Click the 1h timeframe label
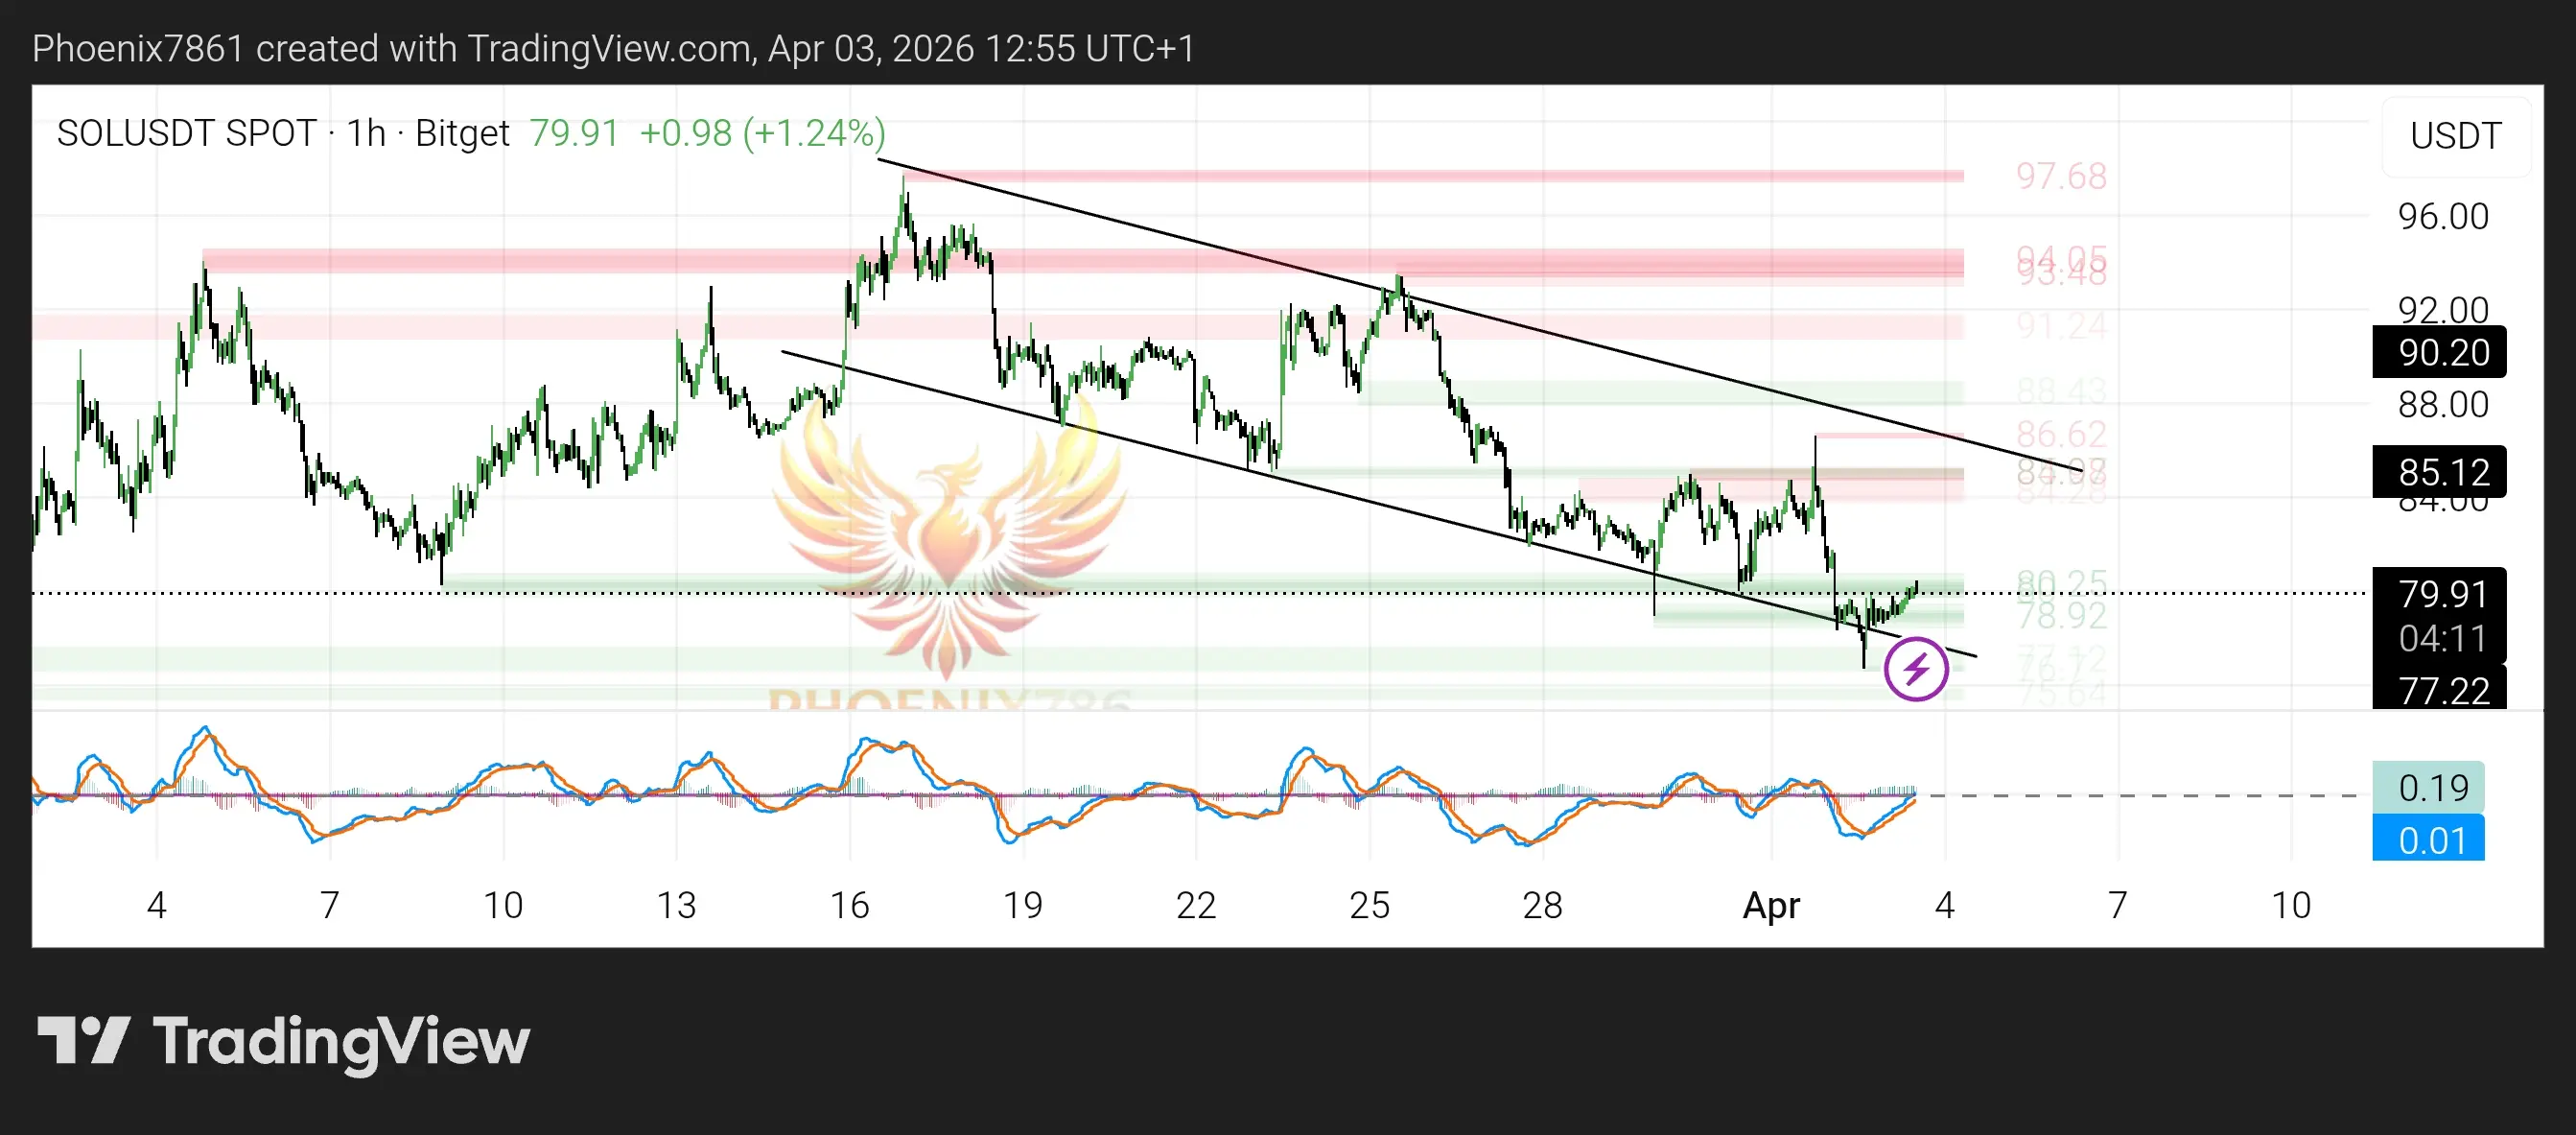The image size is (2576, 1135). (x=366, y=133)
